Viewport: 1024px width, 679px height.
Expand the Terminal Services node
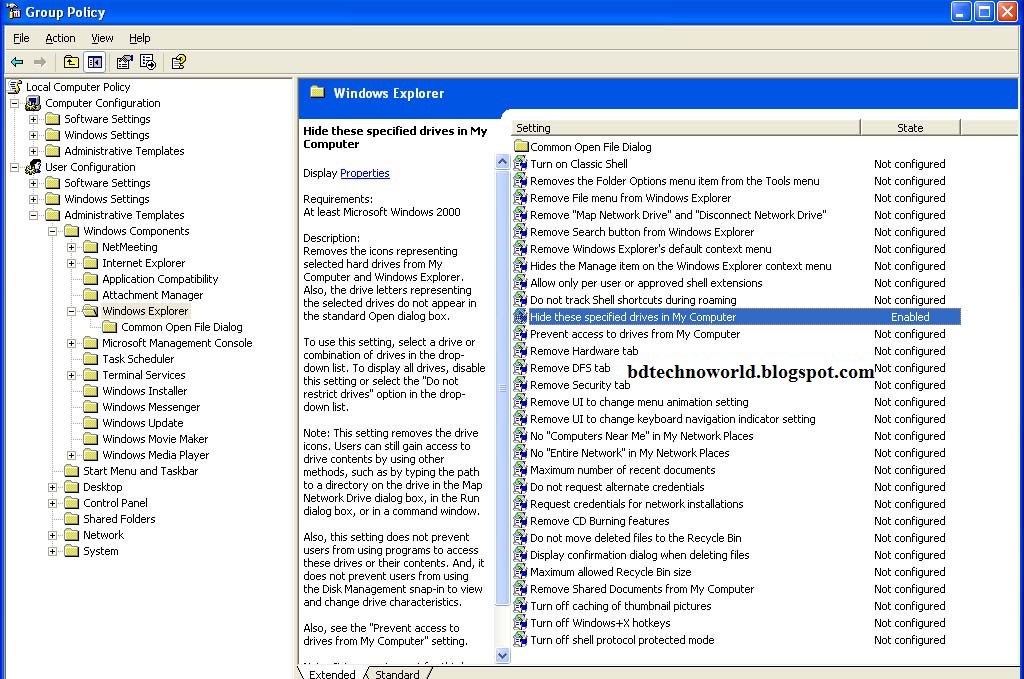click(x=72, y=375)
